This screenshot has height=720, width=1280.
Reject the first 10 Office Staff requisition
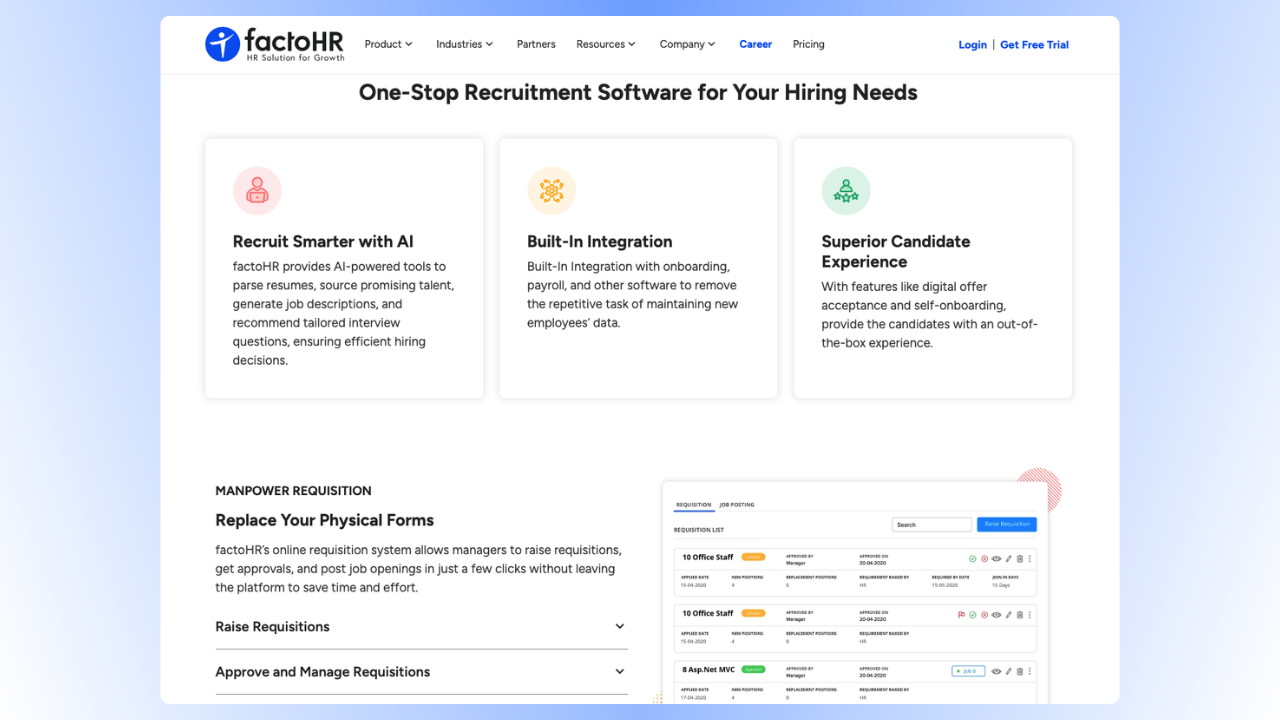[984, 558]
